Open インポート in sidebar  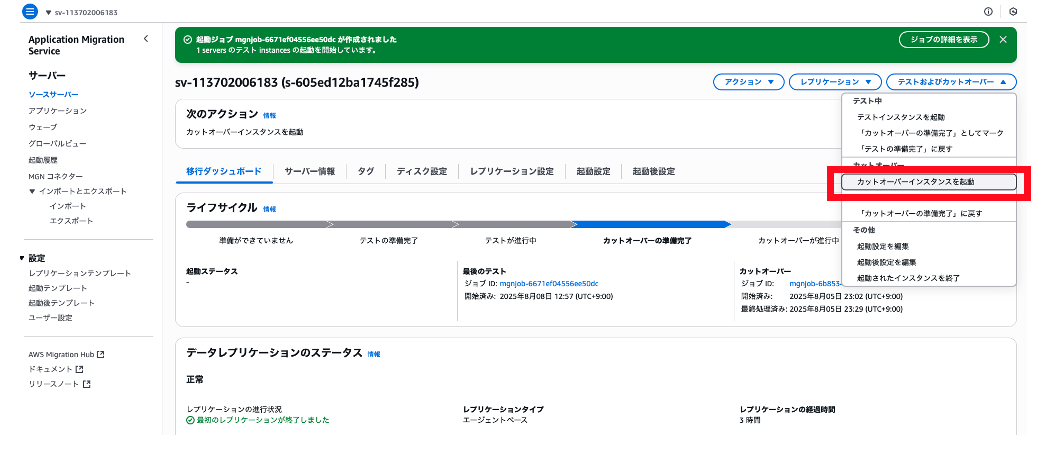click(x=67, y=206)
